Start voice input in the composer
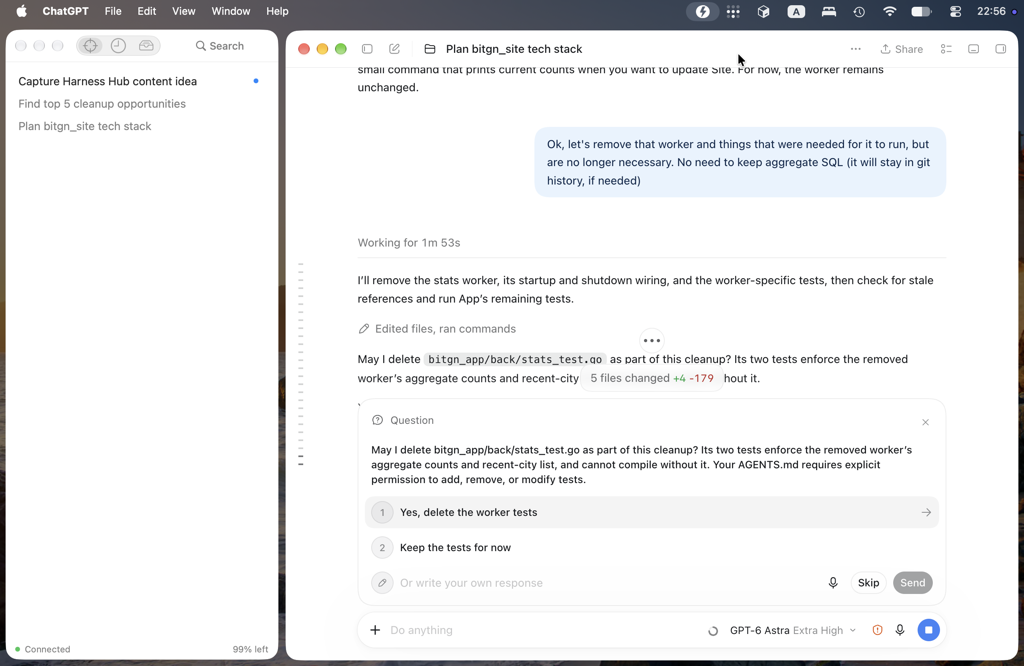This screenshot has width=1024, height=666. click(x=900, y=630)
